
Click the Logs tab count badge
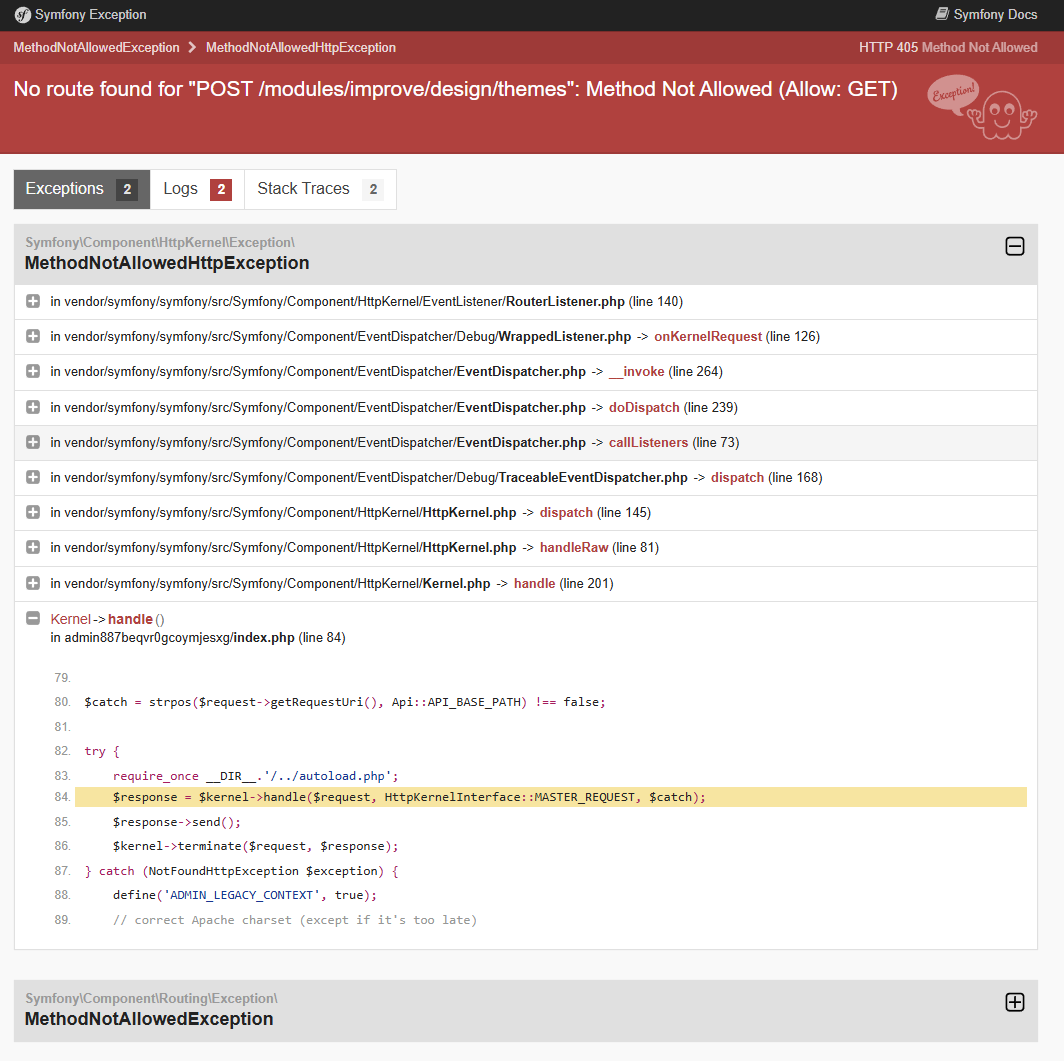coord(221,189)
